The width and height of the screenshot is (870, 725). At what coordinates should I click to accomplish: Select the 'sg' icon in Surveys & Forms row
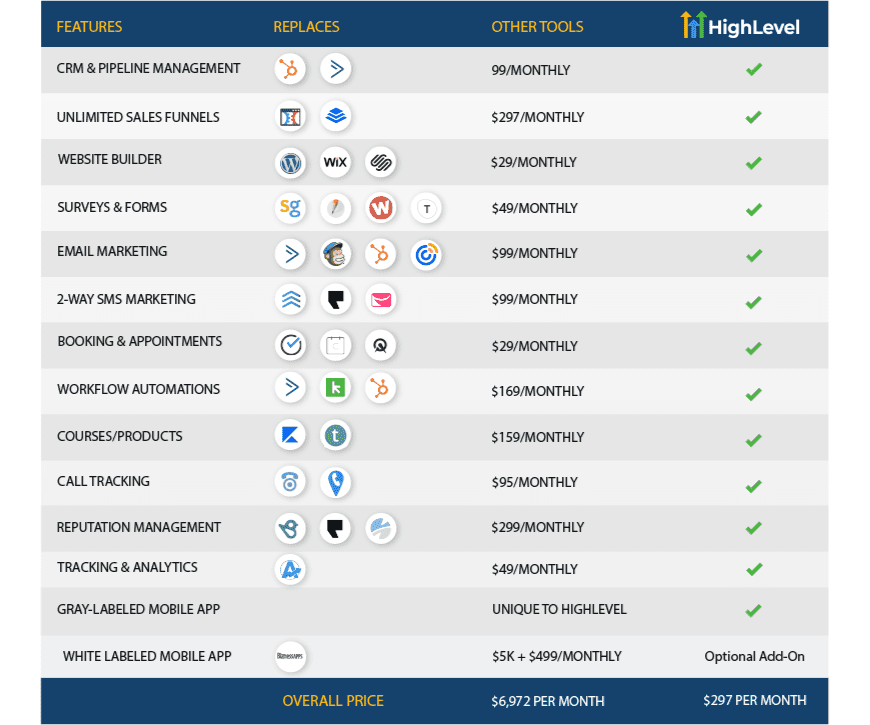[x=290, y=208]
